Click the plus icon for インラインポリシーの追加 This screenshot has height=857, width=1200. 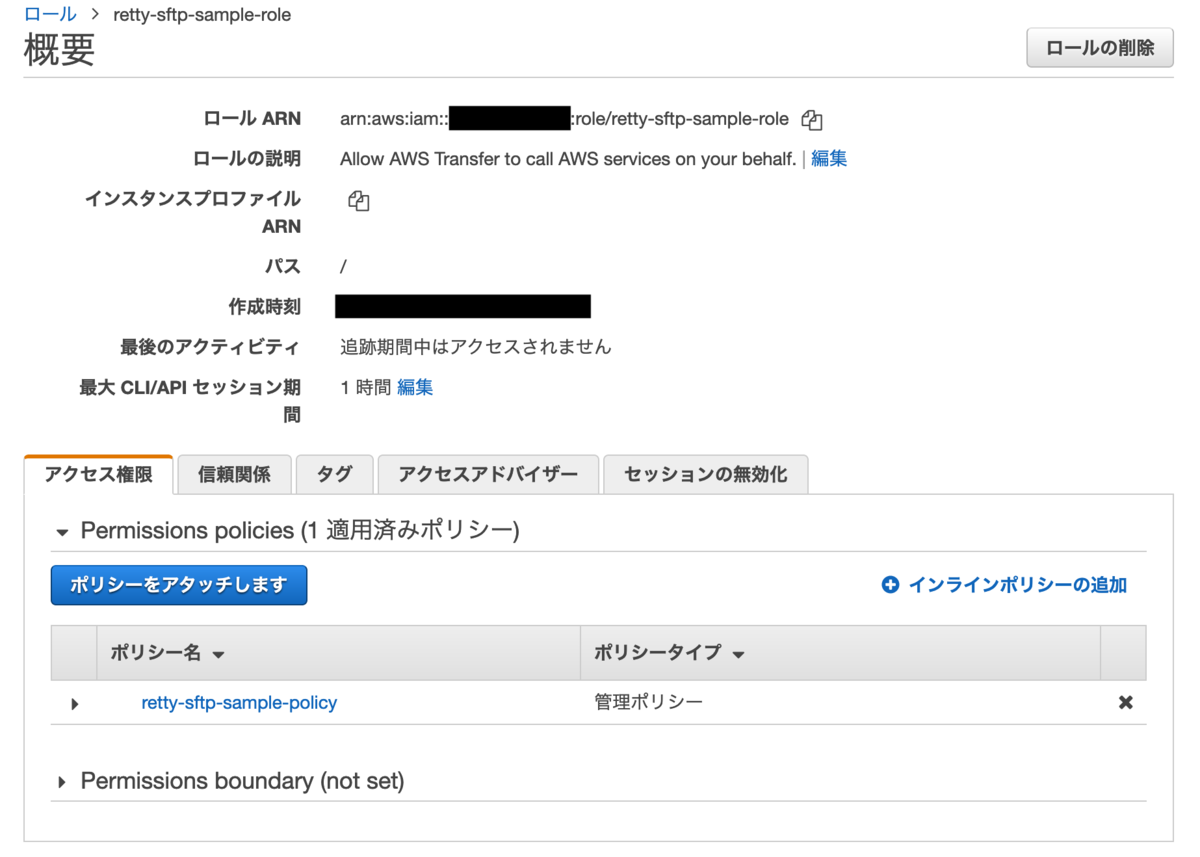click(x=890, y=585)
